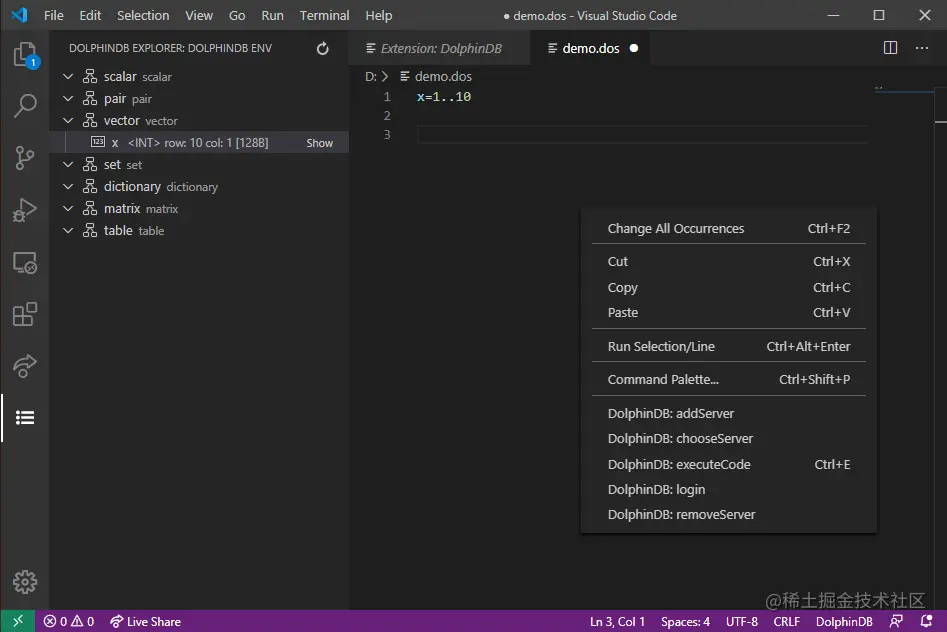
Task: Refresh the DolphinDB Env explorer
Action: pos(323,48)
